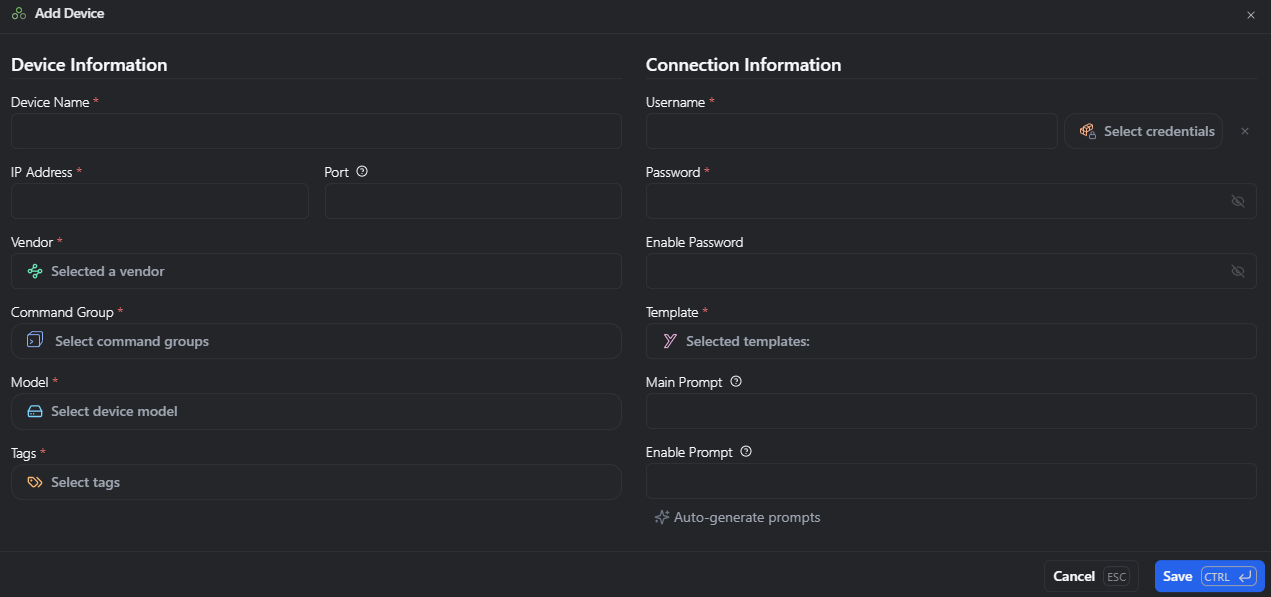Click the credentials key icon
This screenshot has width=1271, height=597.
click(x=1087, y=131)
